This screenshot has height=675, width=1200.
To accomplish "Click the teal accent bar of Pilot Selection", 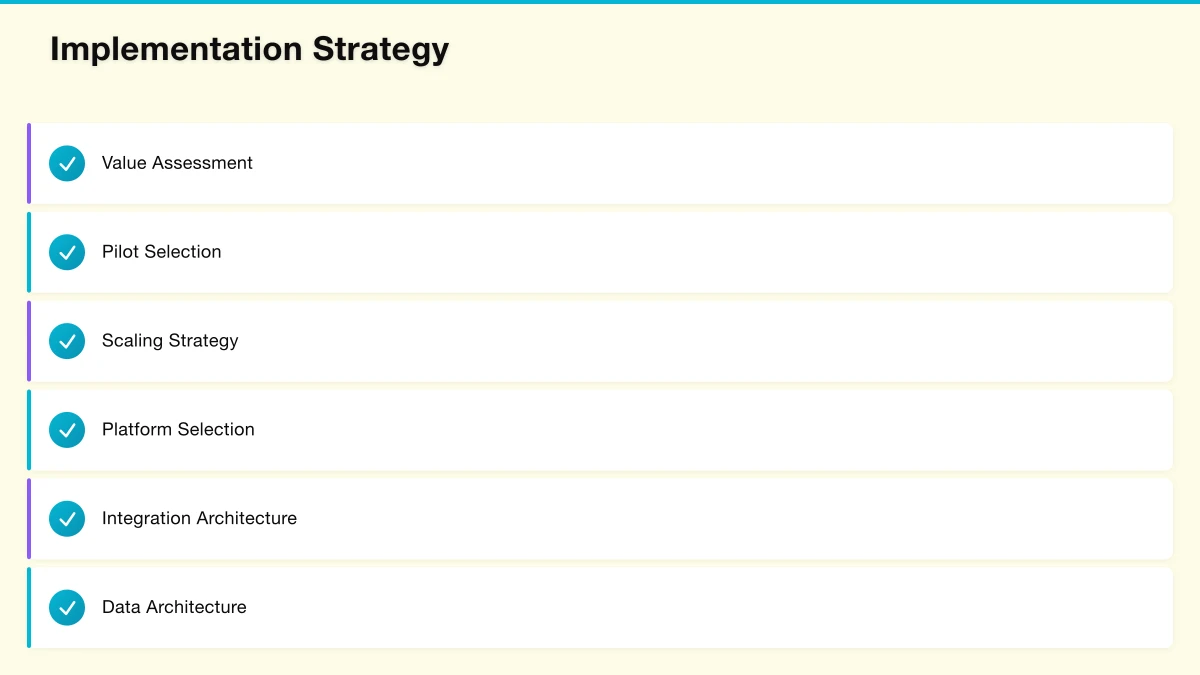I will (29, 252).
